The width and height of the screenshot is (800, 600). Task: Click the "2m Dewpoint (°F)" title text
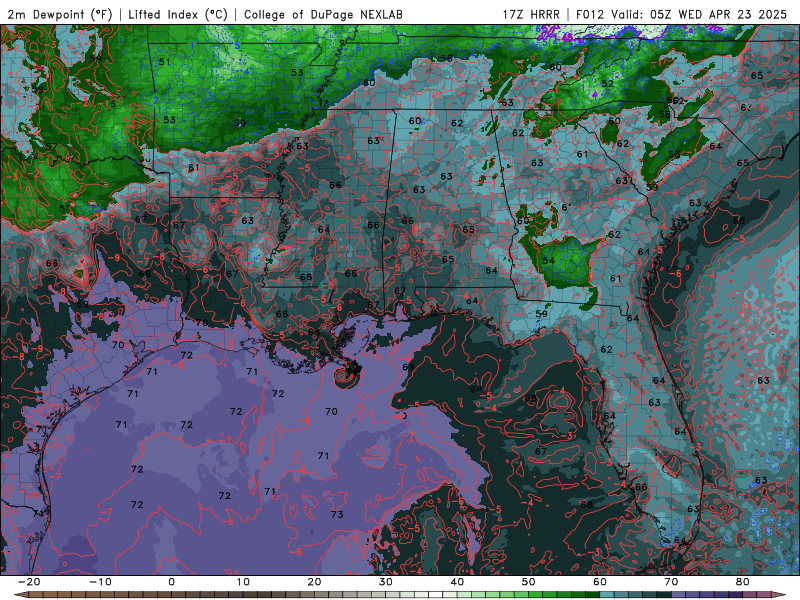tap(60, 14)
